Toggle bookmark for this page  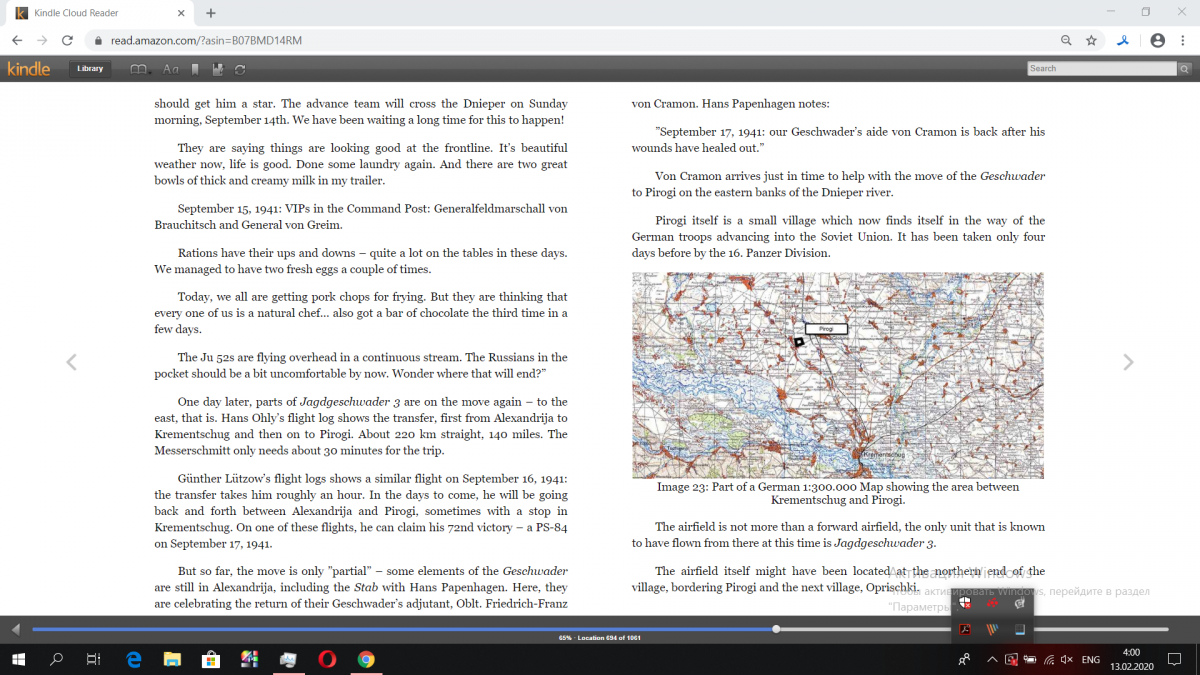195,69
